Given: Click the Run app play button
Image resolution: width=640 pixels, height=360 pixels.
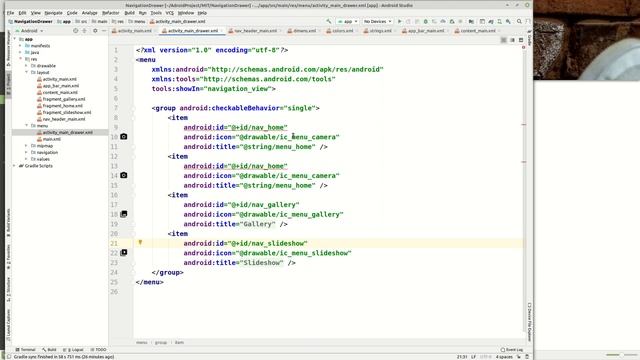Looking at the screenshot, I should (x=400, y=21).
